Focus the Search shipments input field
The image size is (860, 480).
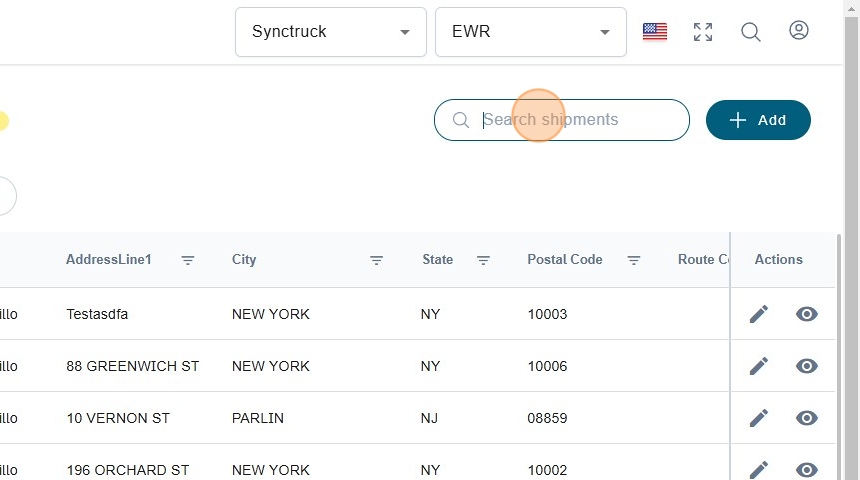tap(578, 120)
